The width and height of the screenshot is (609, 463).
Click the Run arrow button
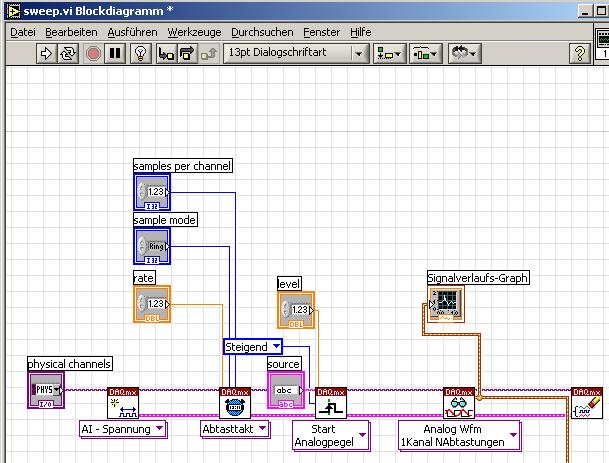[x=46, y=53]
